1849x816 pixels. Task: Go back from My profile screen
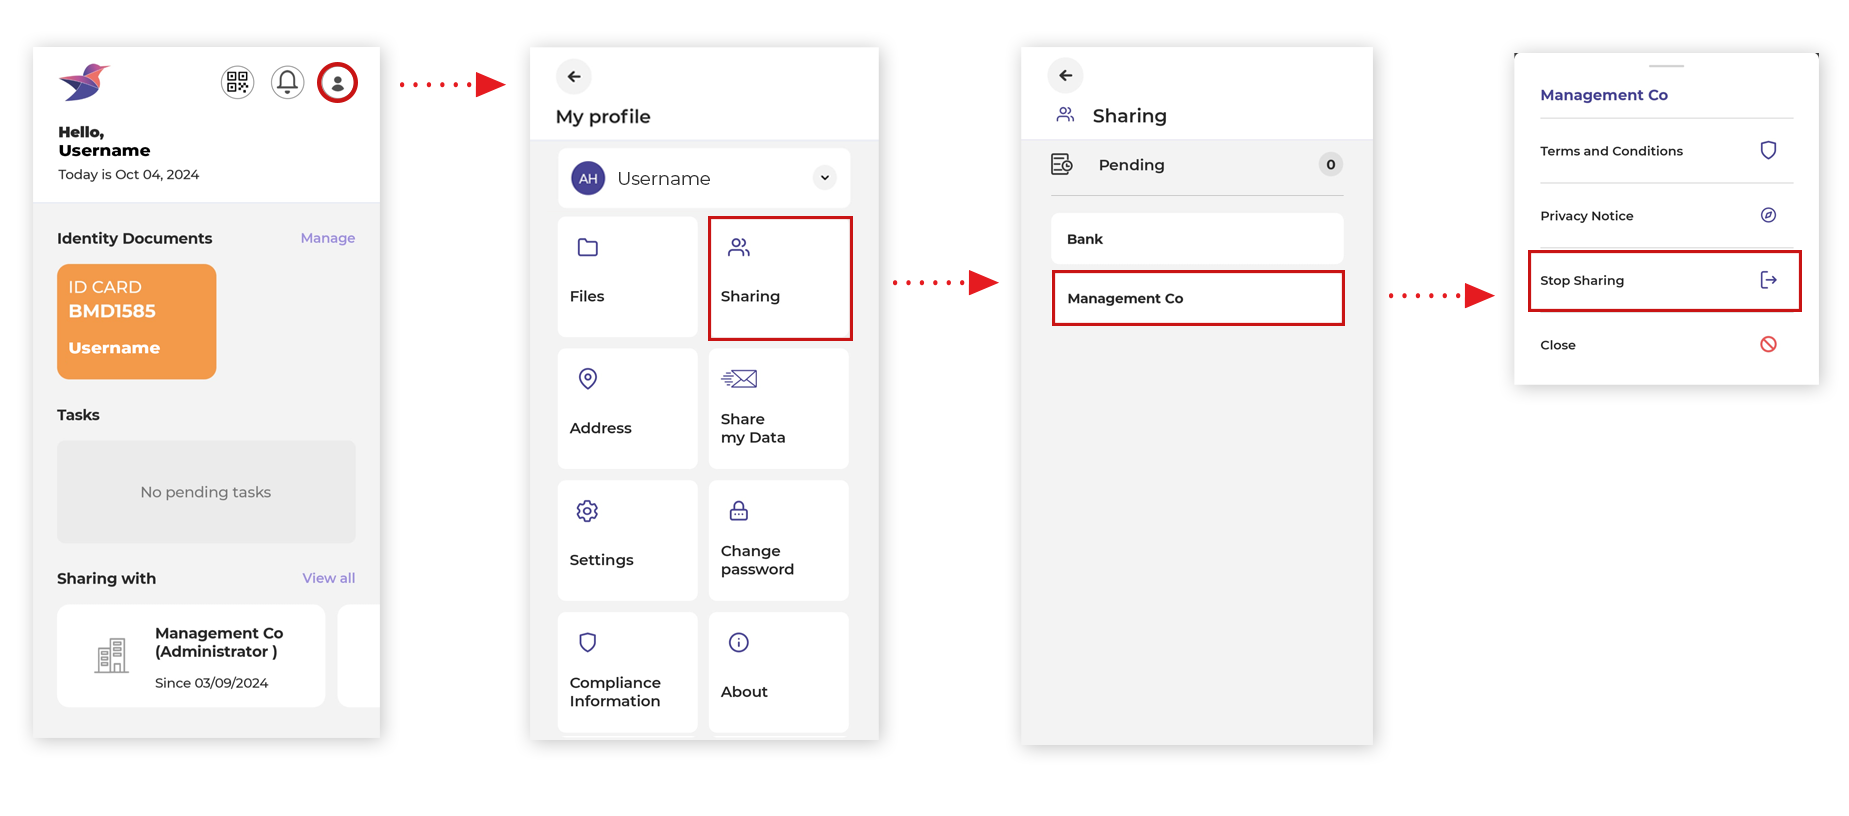point(574,76)
